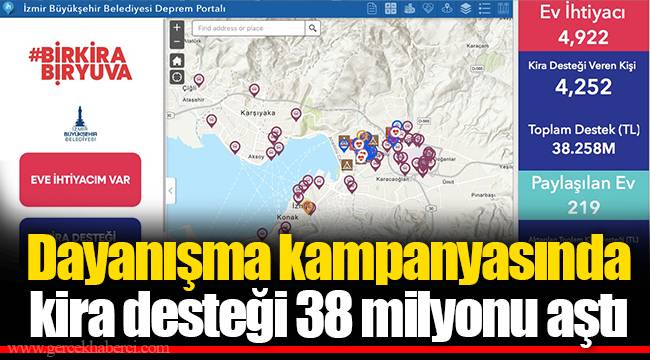Screen dimensions: 650x360
Task: Open the basemap gallery grid icon
Action: point(390,9)
